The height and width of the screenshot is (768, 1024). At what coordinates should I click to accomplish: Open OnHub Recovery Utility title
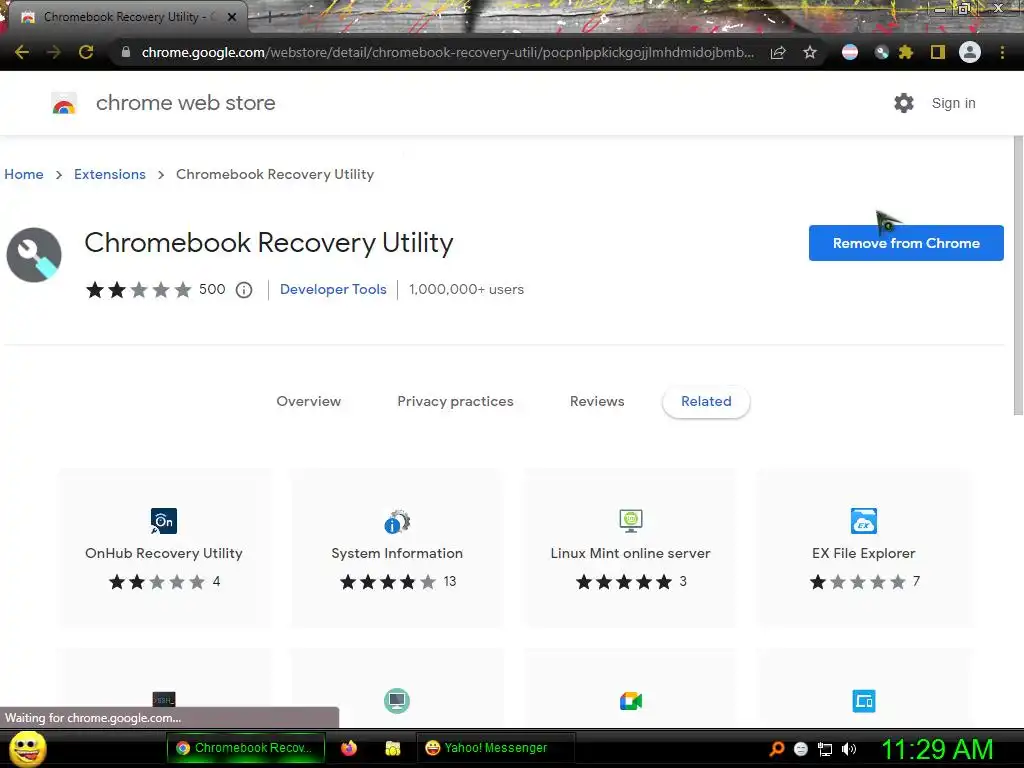tap(163, 553)
